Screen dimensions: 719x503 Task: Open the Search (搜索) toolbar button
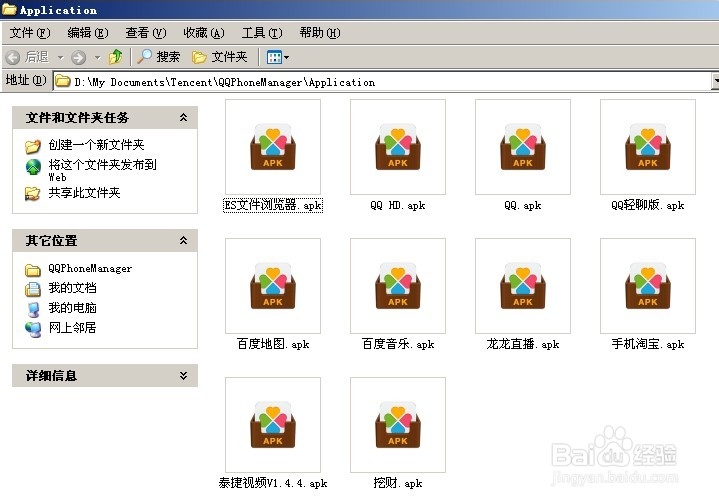158,57
